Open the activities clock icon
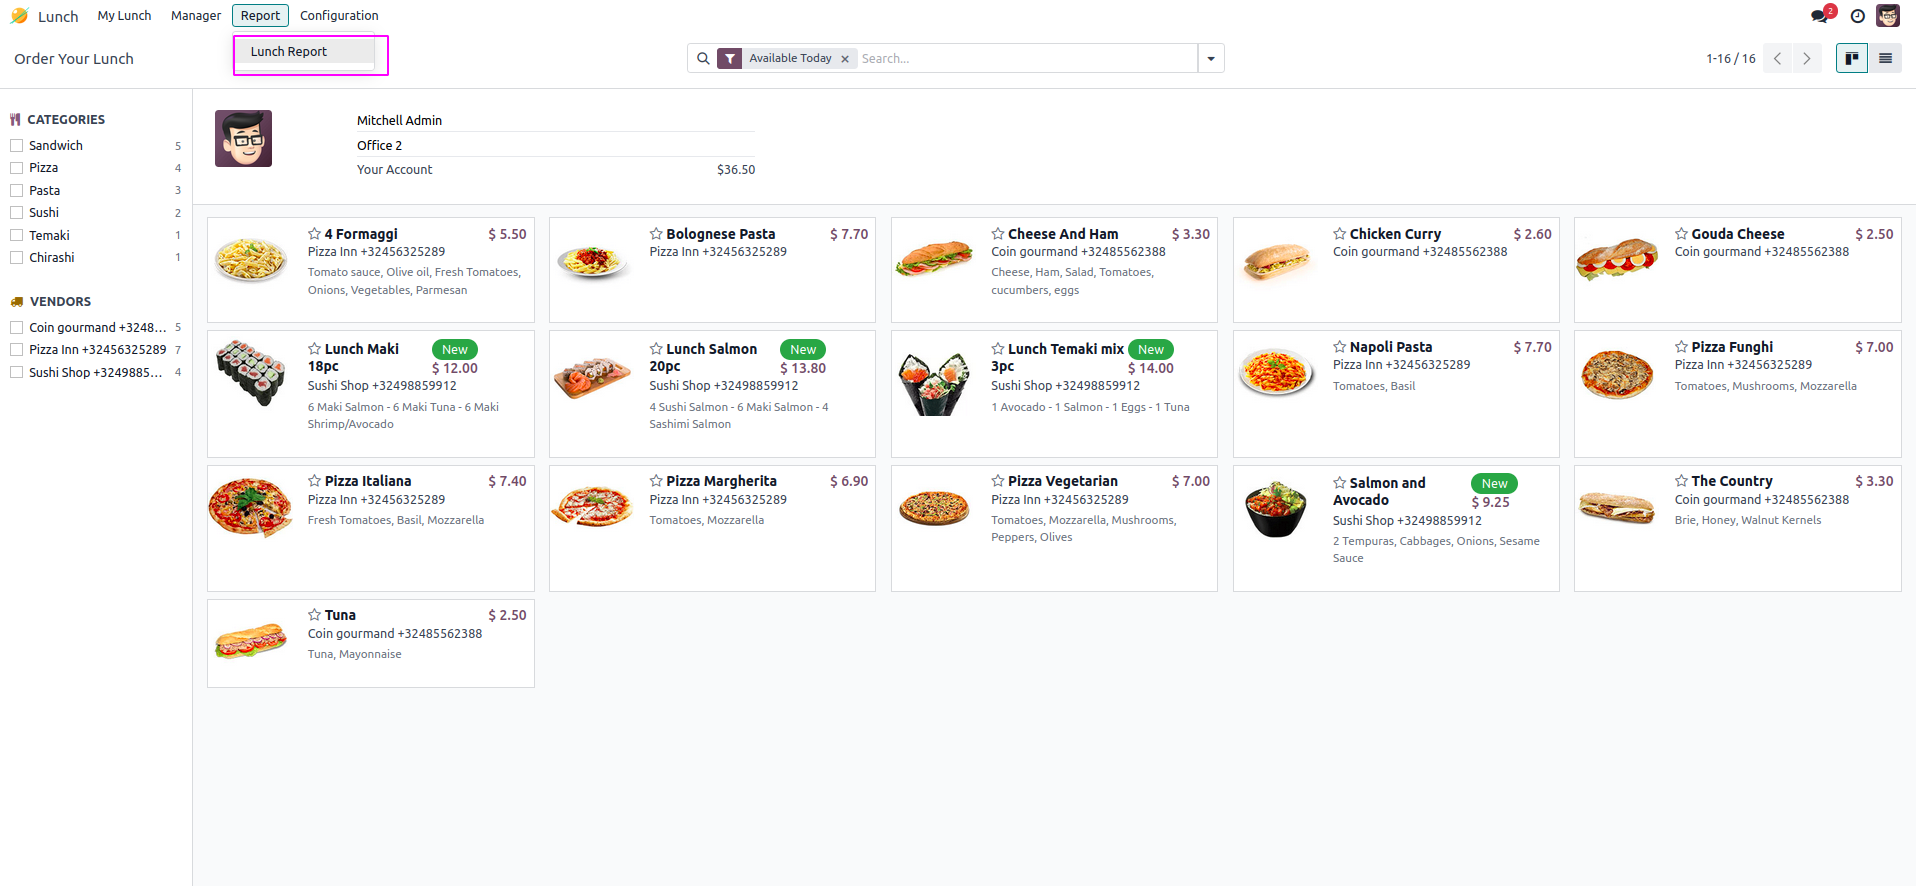The height and width of the screenshot is (886, 1916). [x=1857, y=16]
